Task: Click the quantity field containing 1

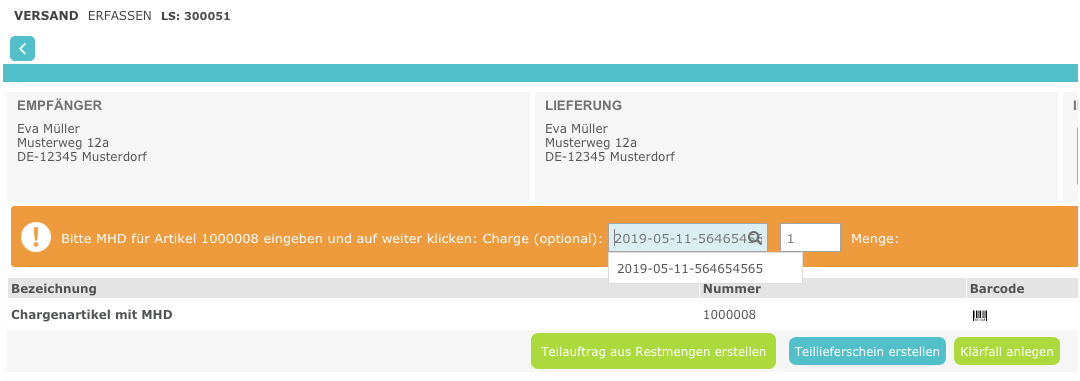Action: 810,238
